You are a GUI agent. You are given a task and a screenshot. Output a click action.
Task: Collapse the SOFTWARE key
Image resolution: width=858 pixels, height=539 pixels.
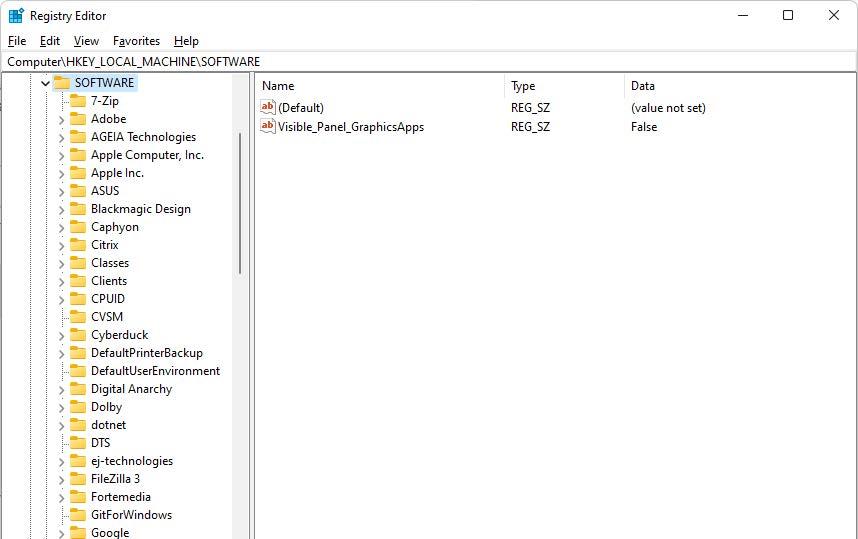coord(45,83)
